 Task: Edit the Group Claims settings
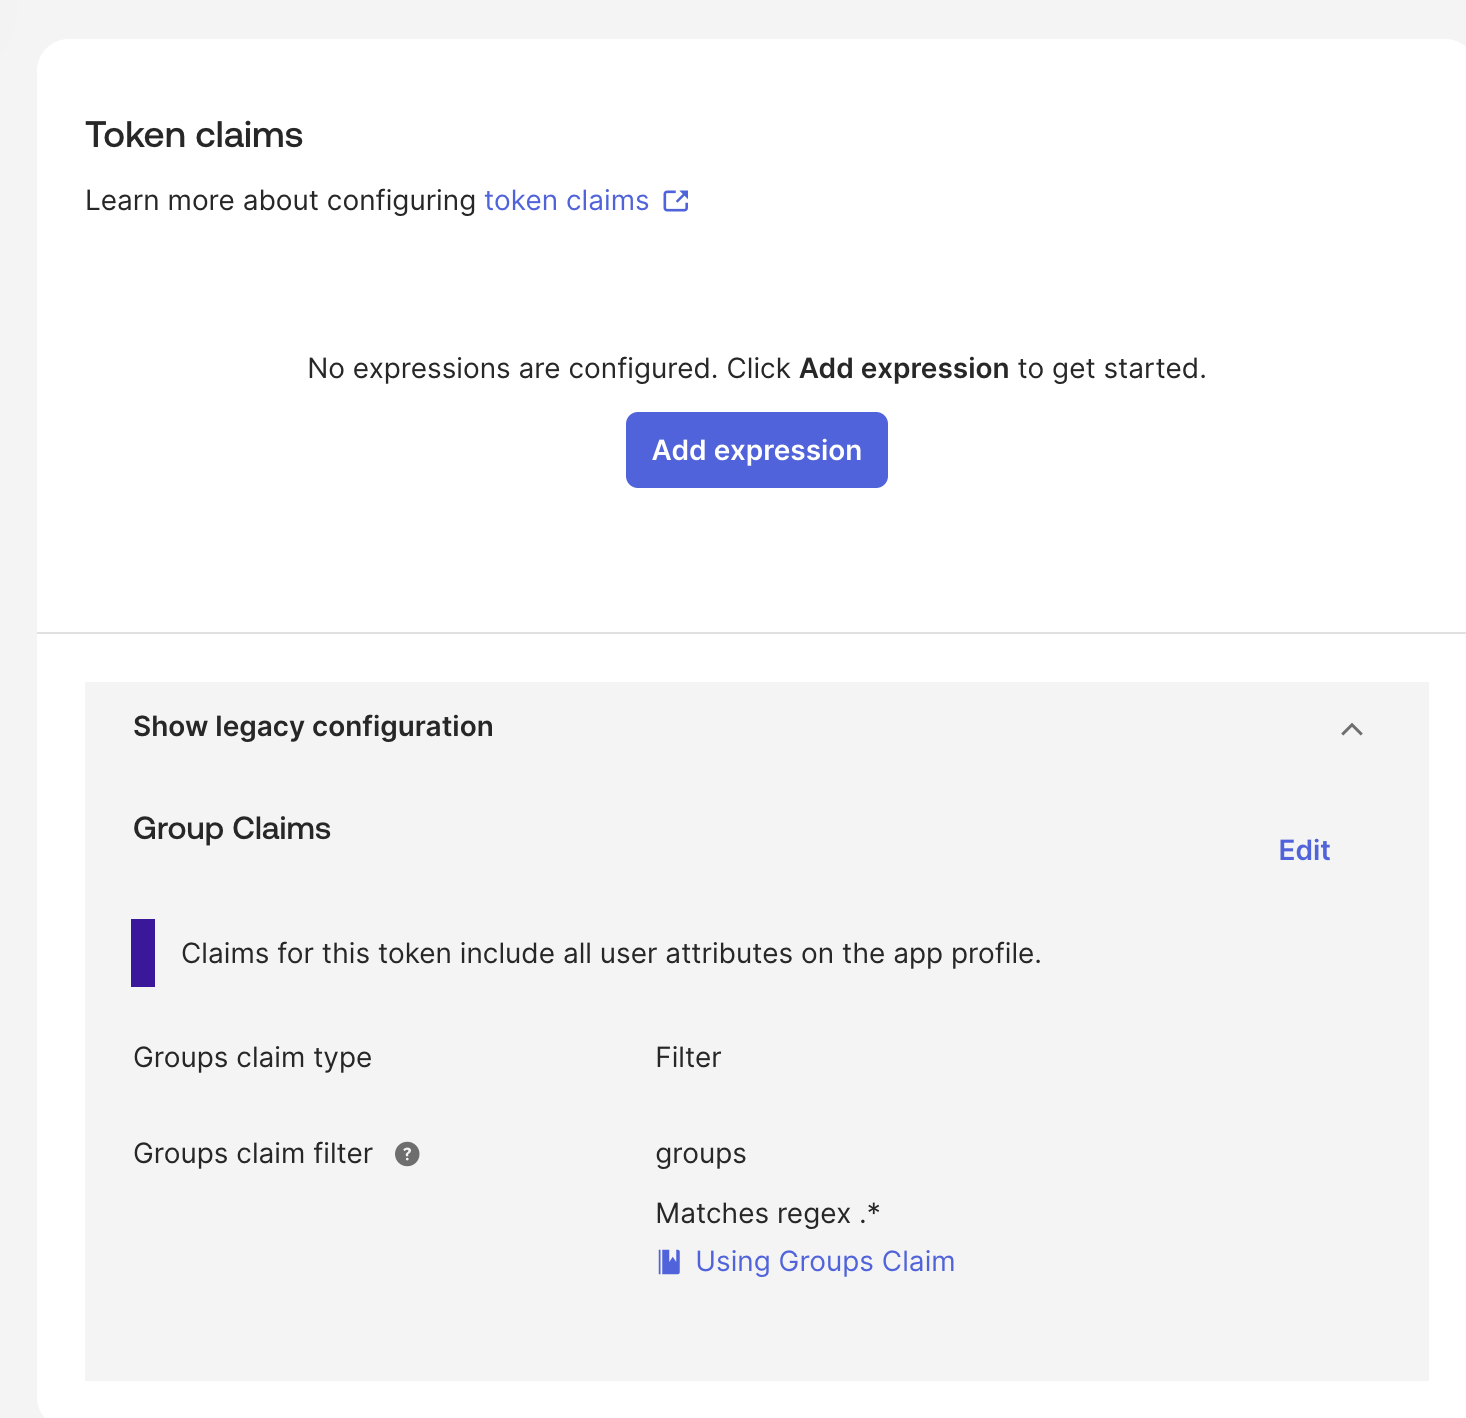pyautogui.click(x=1303, y=850)
